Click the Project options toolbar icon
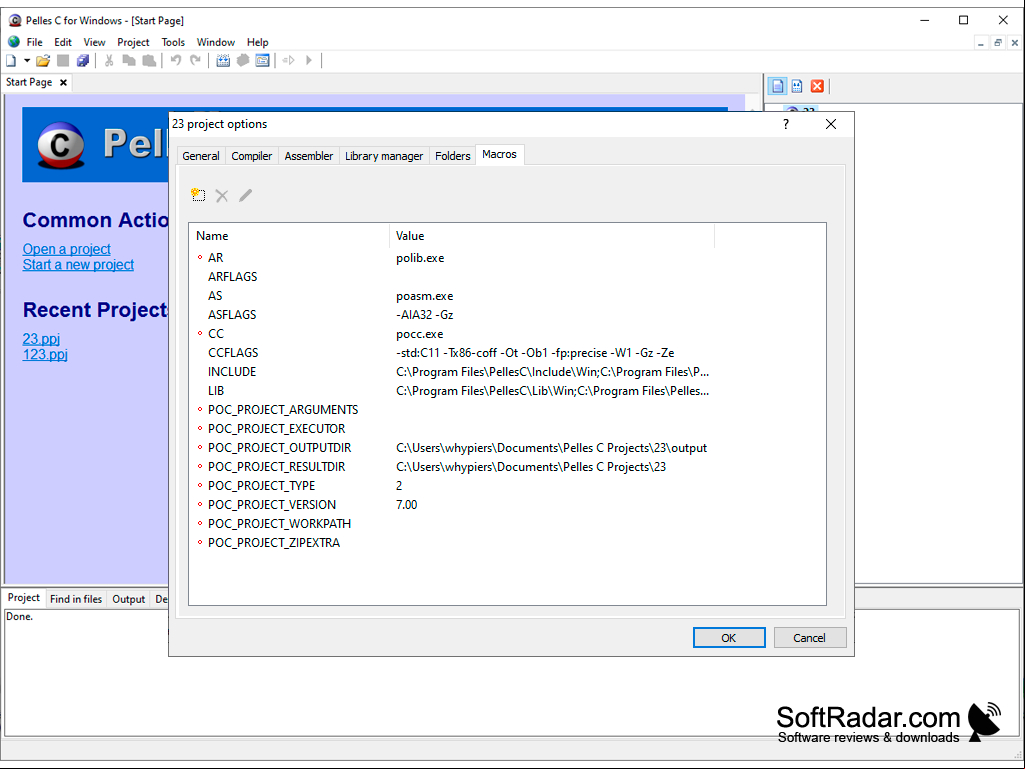 click(x=263, y=61)
